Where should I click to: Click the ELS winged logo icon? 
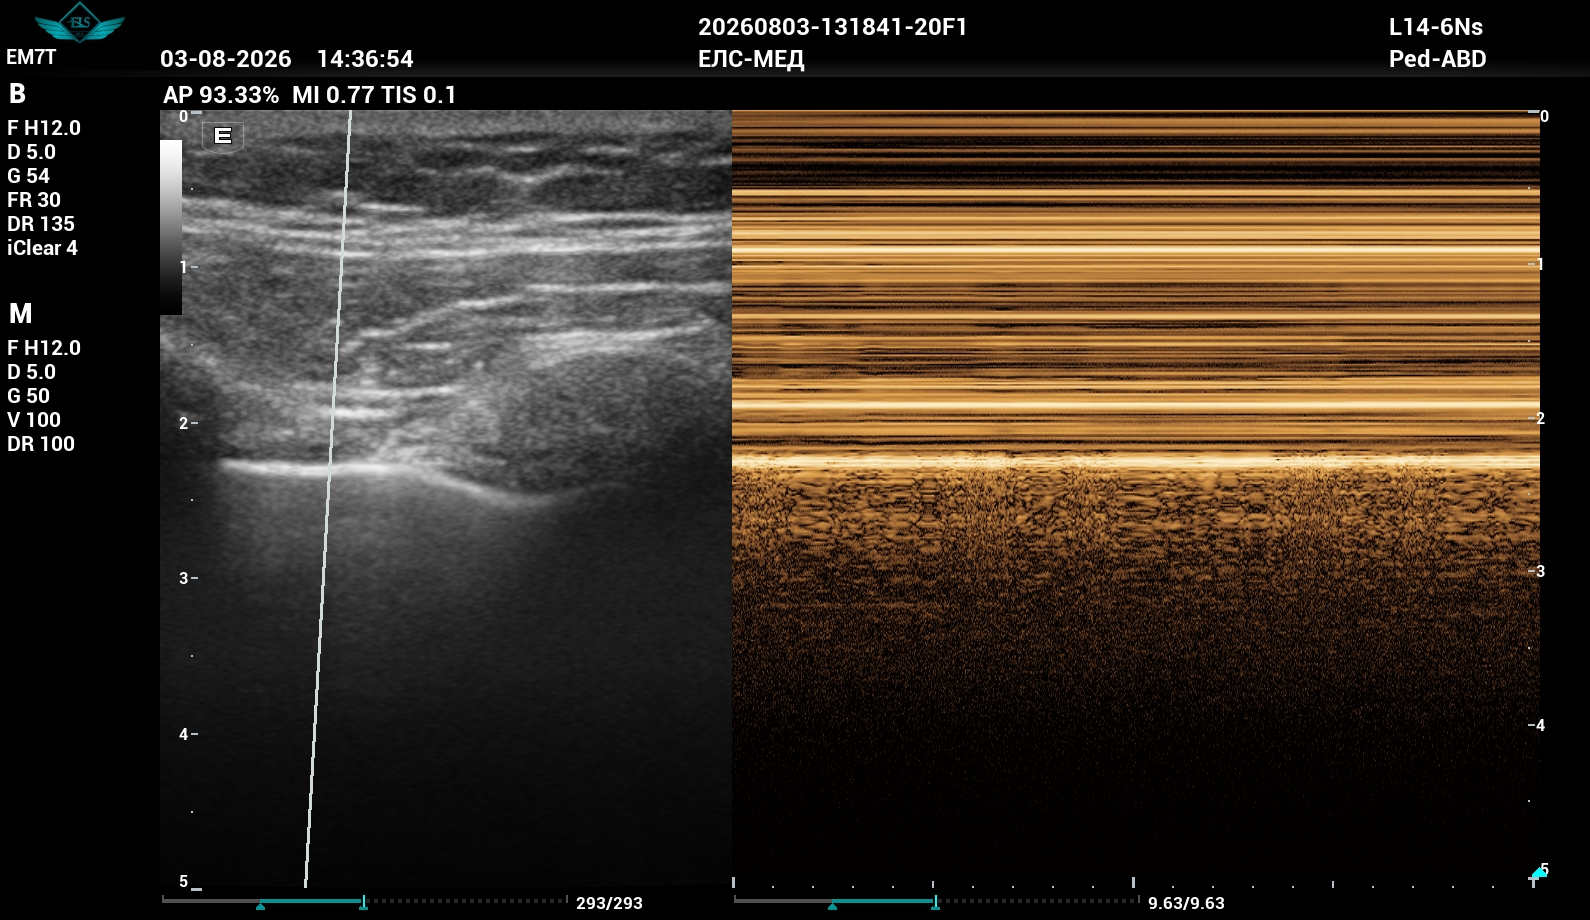click(79, 22)
